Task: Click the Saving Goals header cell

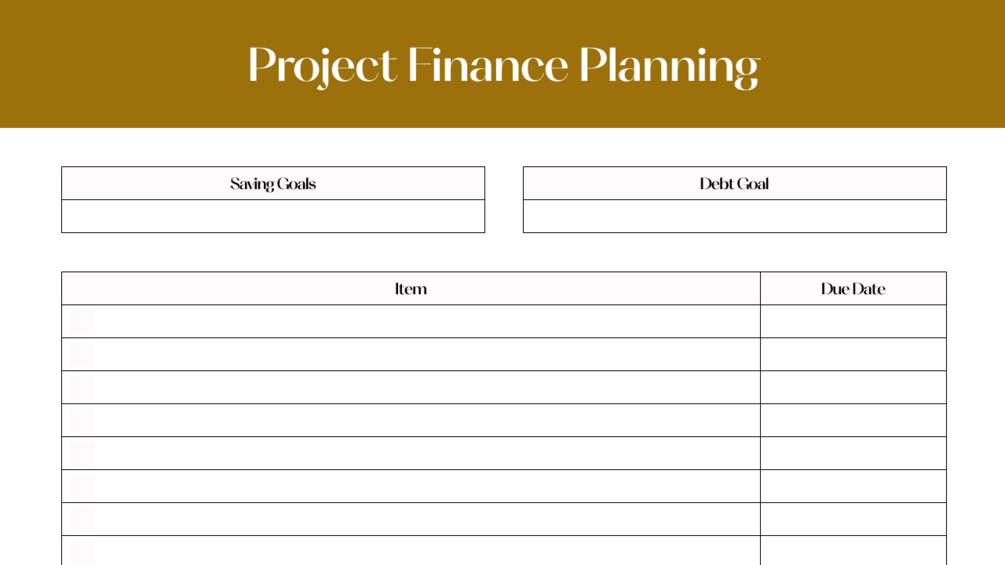Action: [x=273, y=184]
